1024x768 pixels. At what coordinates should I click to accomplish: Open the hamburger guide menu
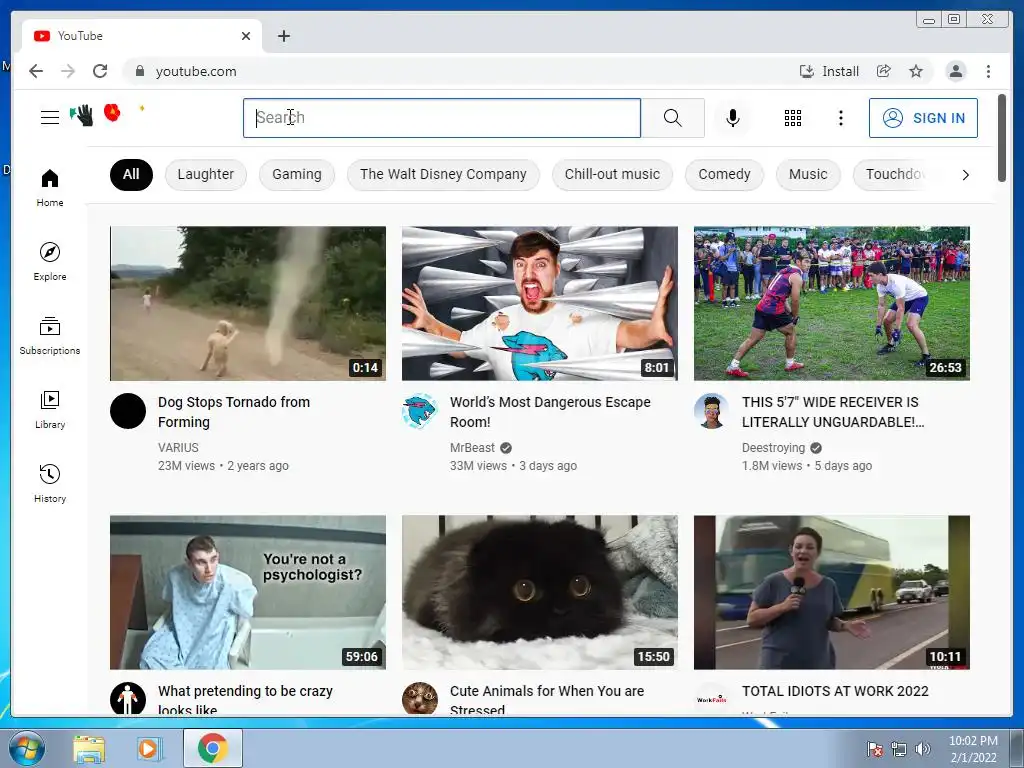[50, 118]
